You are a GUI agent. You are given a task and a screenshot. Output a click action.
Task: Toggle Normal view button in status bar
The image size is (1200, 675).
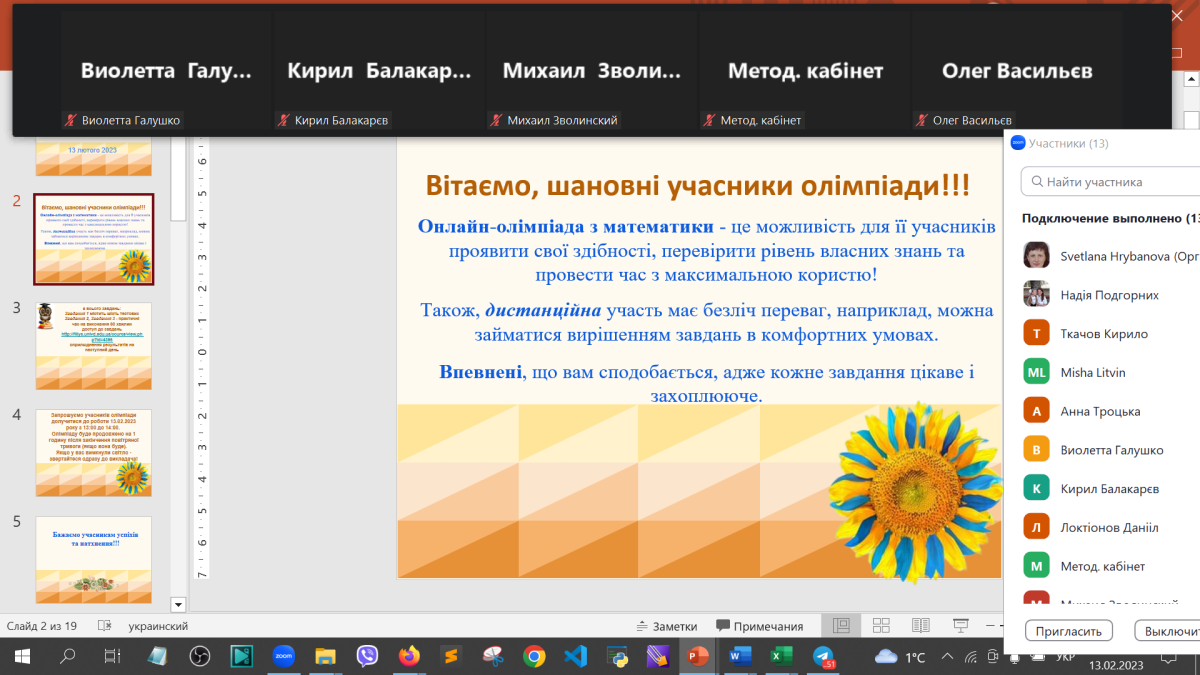(x=841, y=626)
